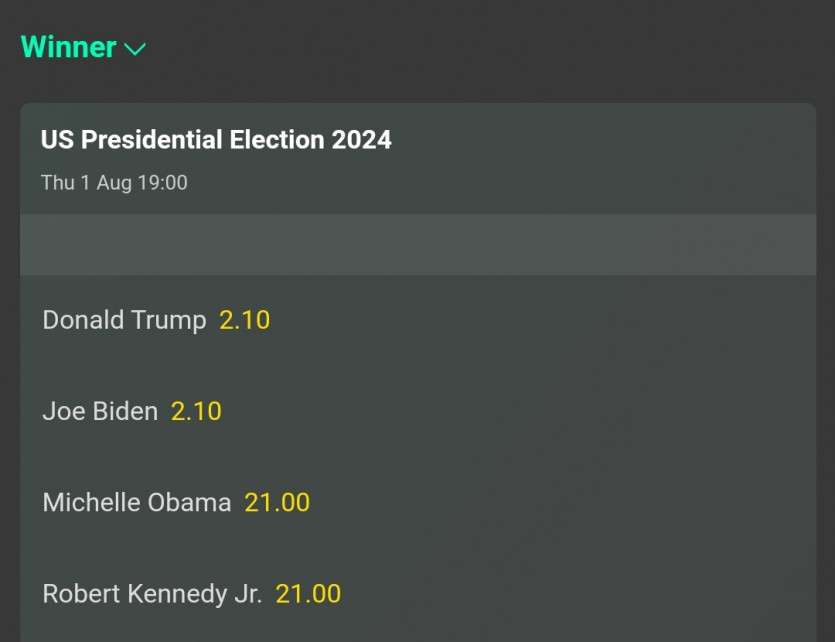Select the Michelle Obama name
Viewport: 835px width, 642px height.
point(136,502)
